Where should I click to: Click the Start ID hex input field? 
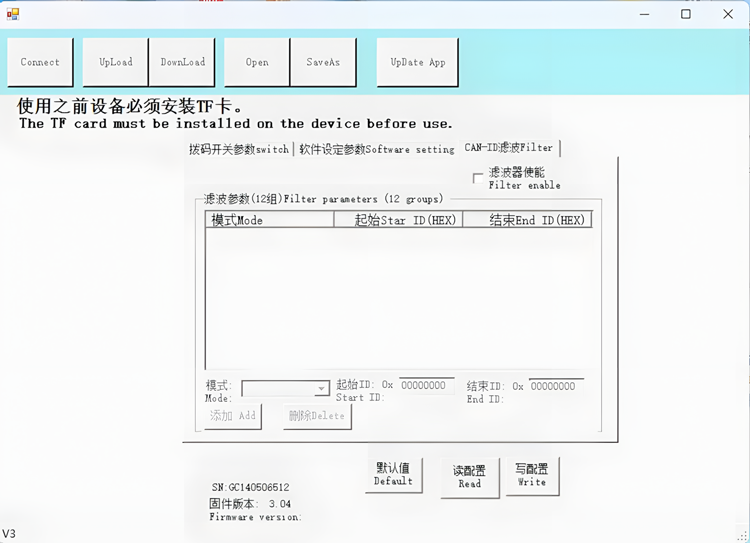427,386
